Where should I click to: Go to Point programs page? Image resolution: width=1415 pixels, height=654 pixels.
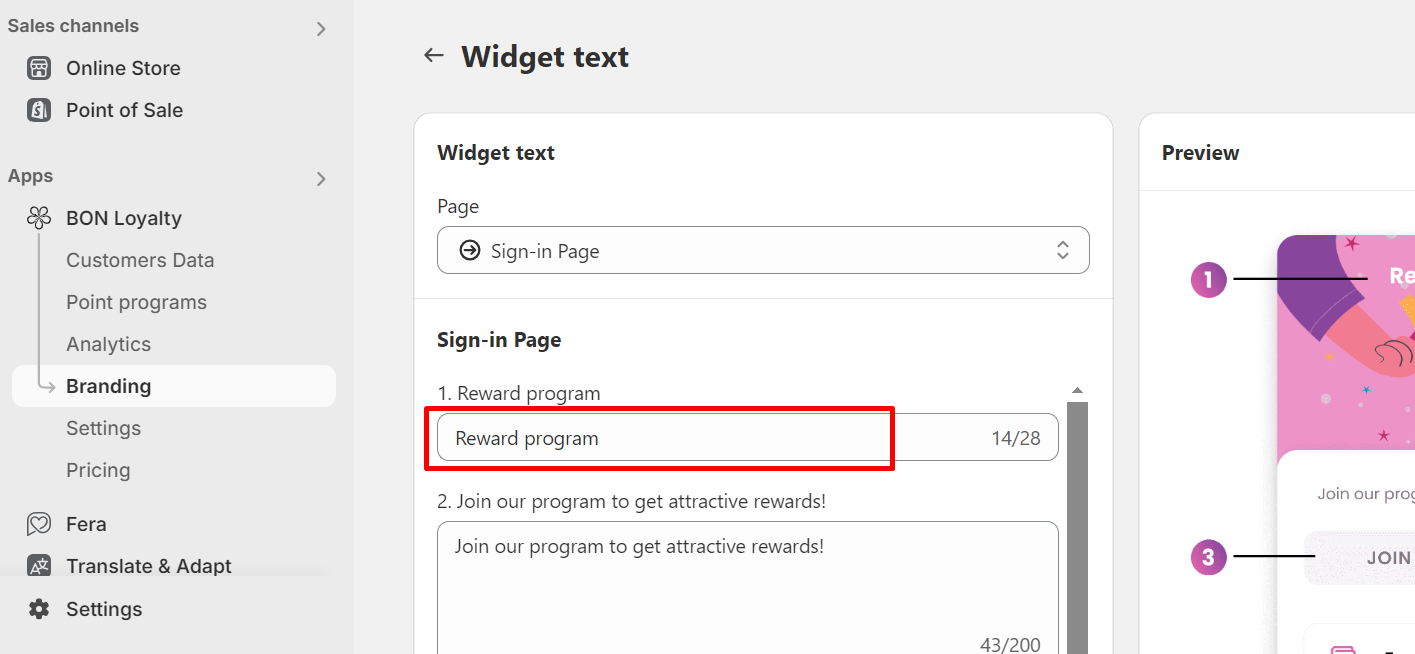click(x=136, y=302)
